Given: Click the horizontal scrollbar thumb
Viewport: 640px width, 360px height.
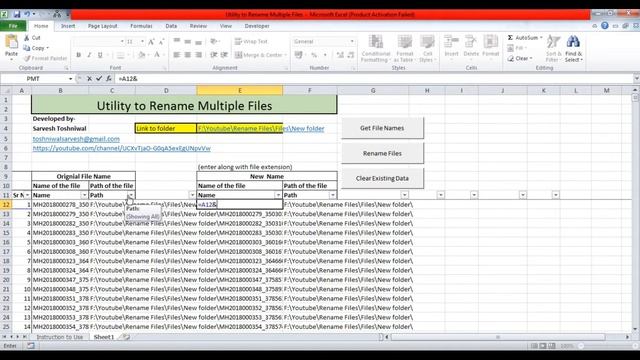Looking at the screenshot, I should tap(498, 337).
